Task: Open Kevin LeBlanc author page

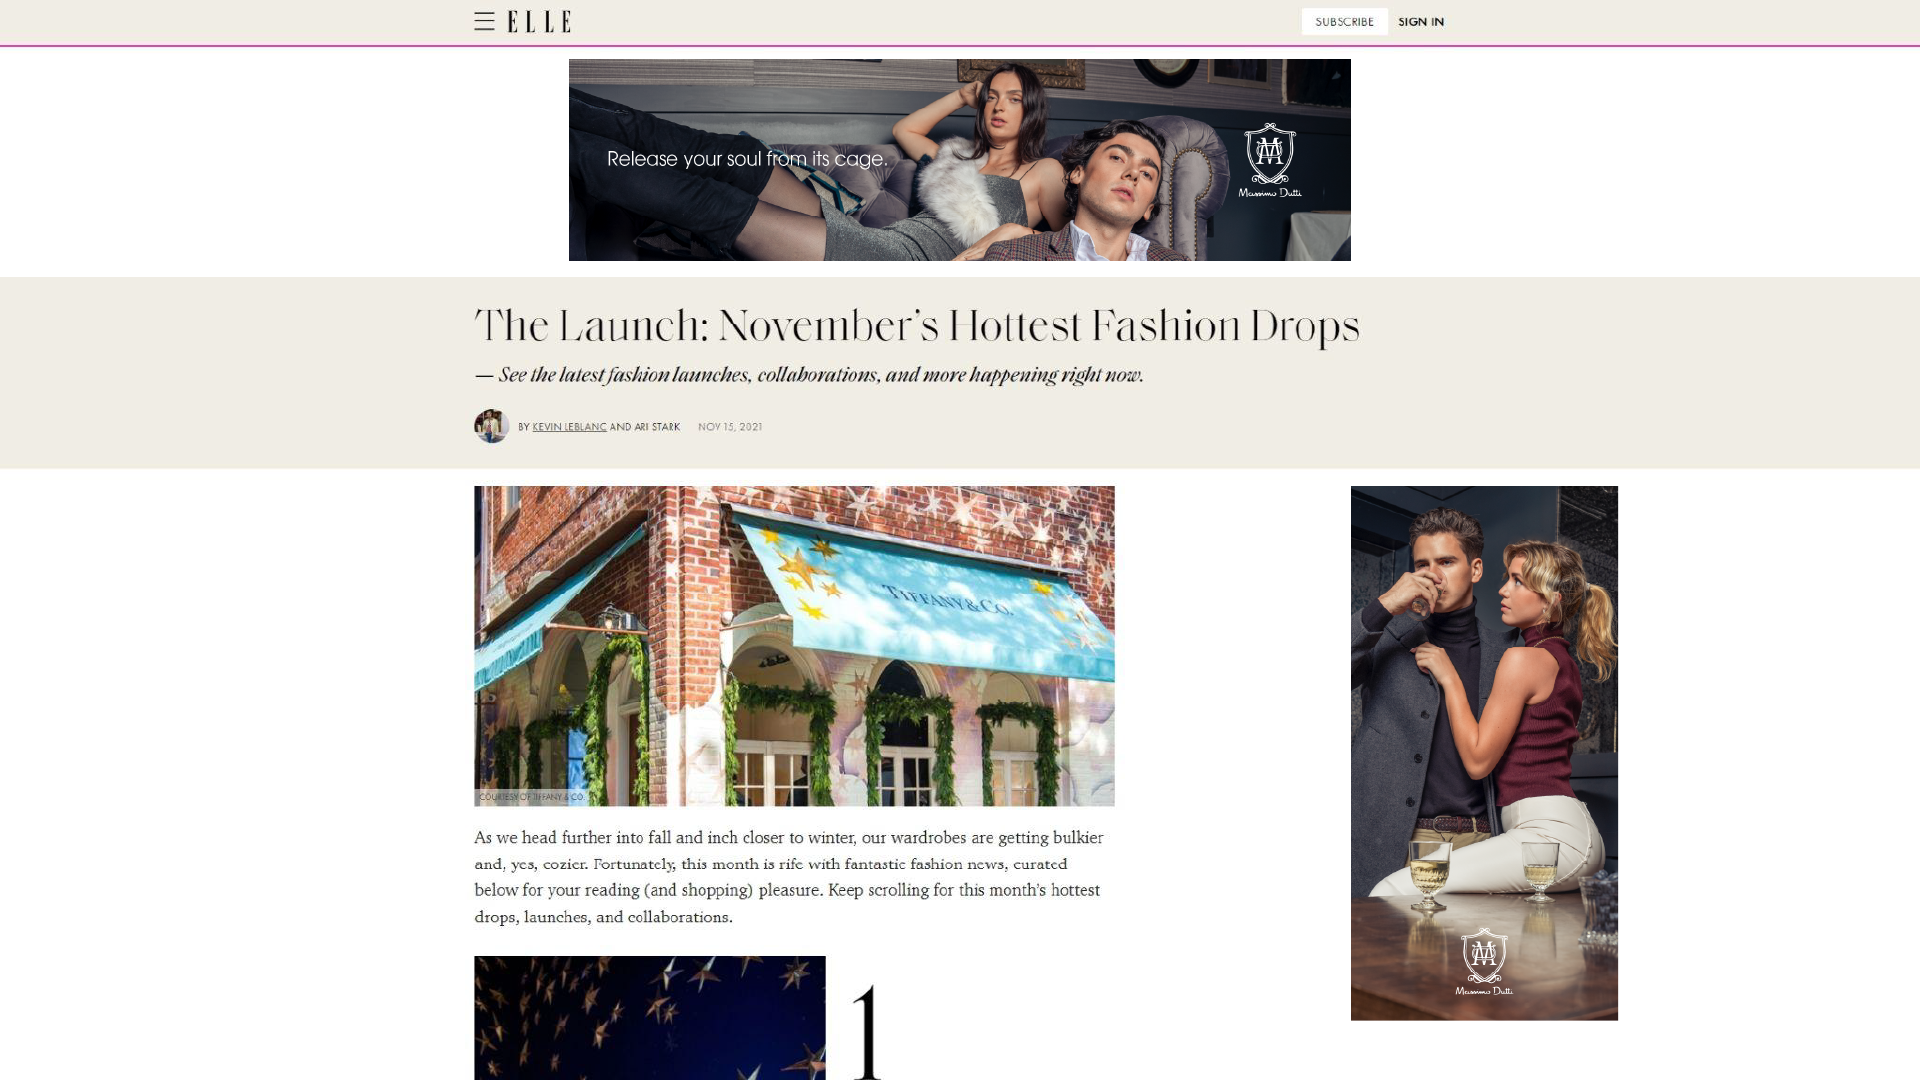Action: (569, 427)
